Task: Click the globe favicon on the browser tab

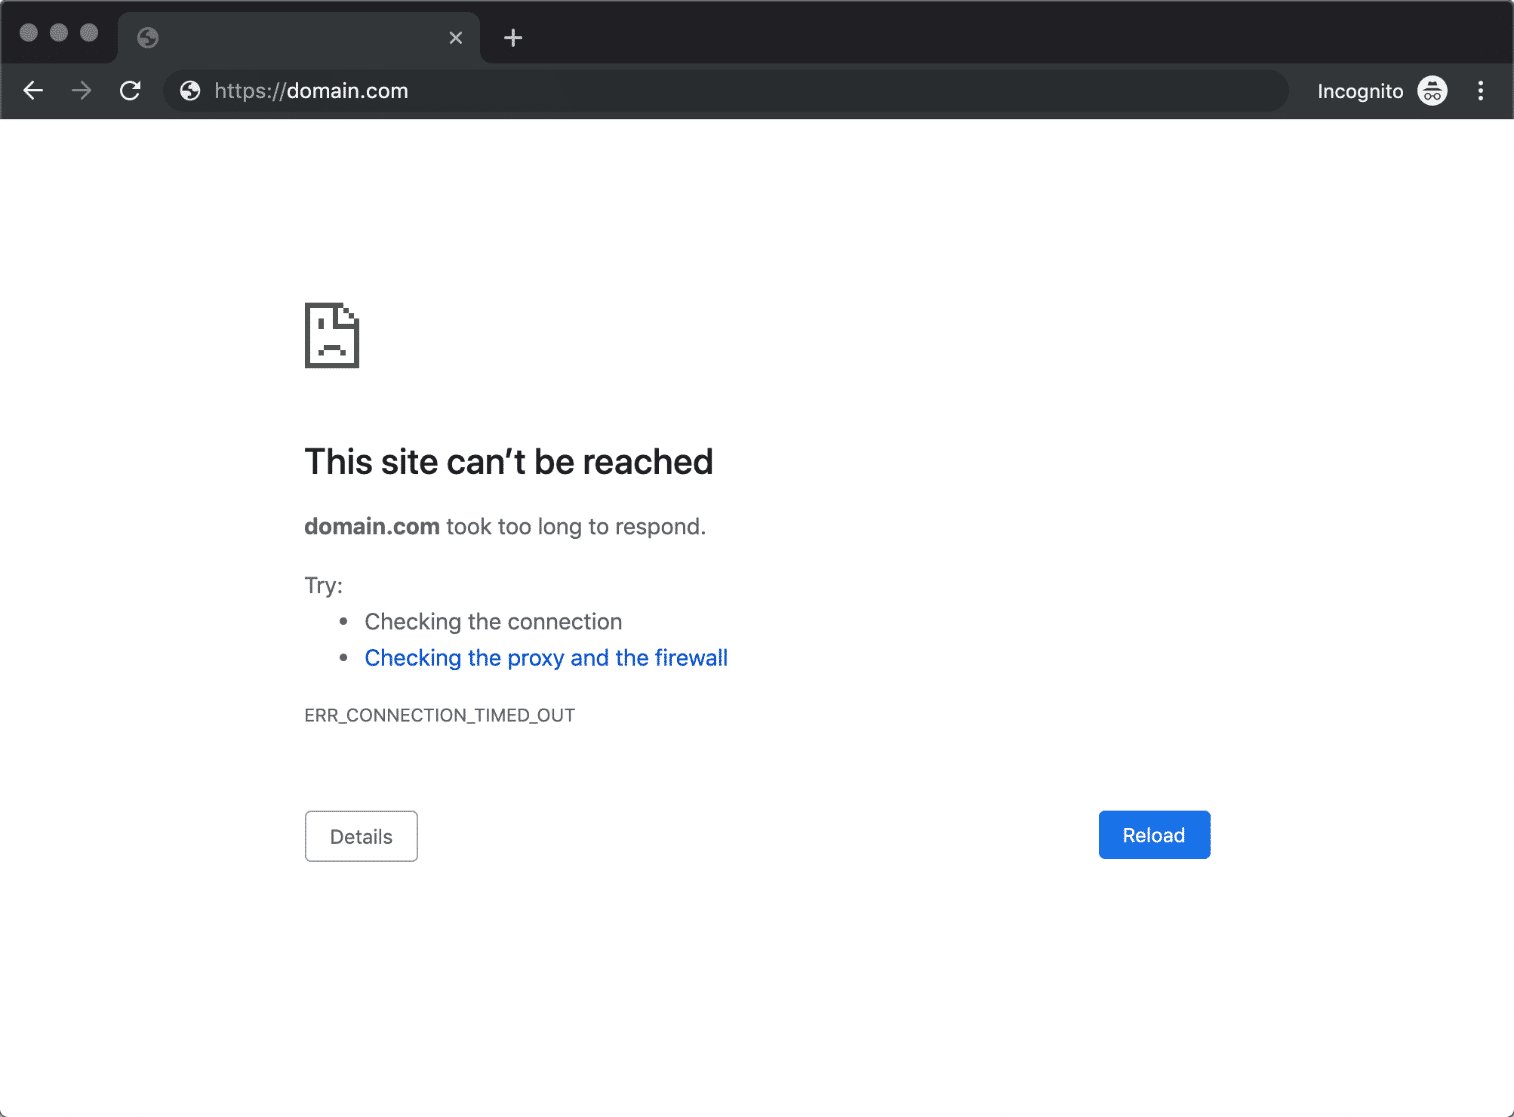Action: (149, 37)
